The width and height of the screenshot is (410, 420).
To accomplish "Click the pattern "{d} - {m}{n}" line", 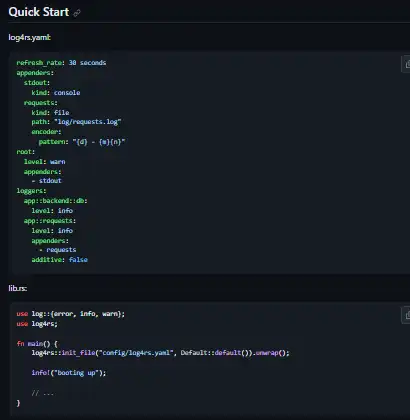I will 82,142.
